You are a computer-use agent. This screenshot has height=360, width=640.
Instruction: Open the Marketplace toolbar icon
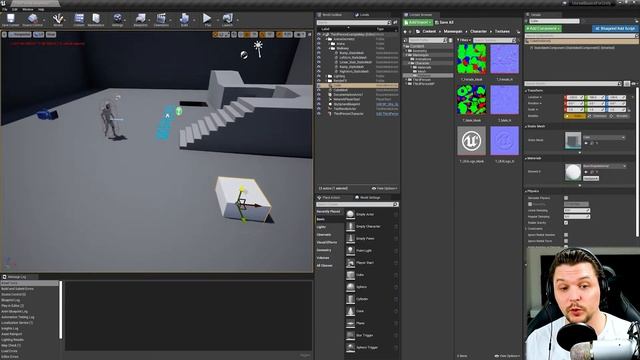click(96, 20)
